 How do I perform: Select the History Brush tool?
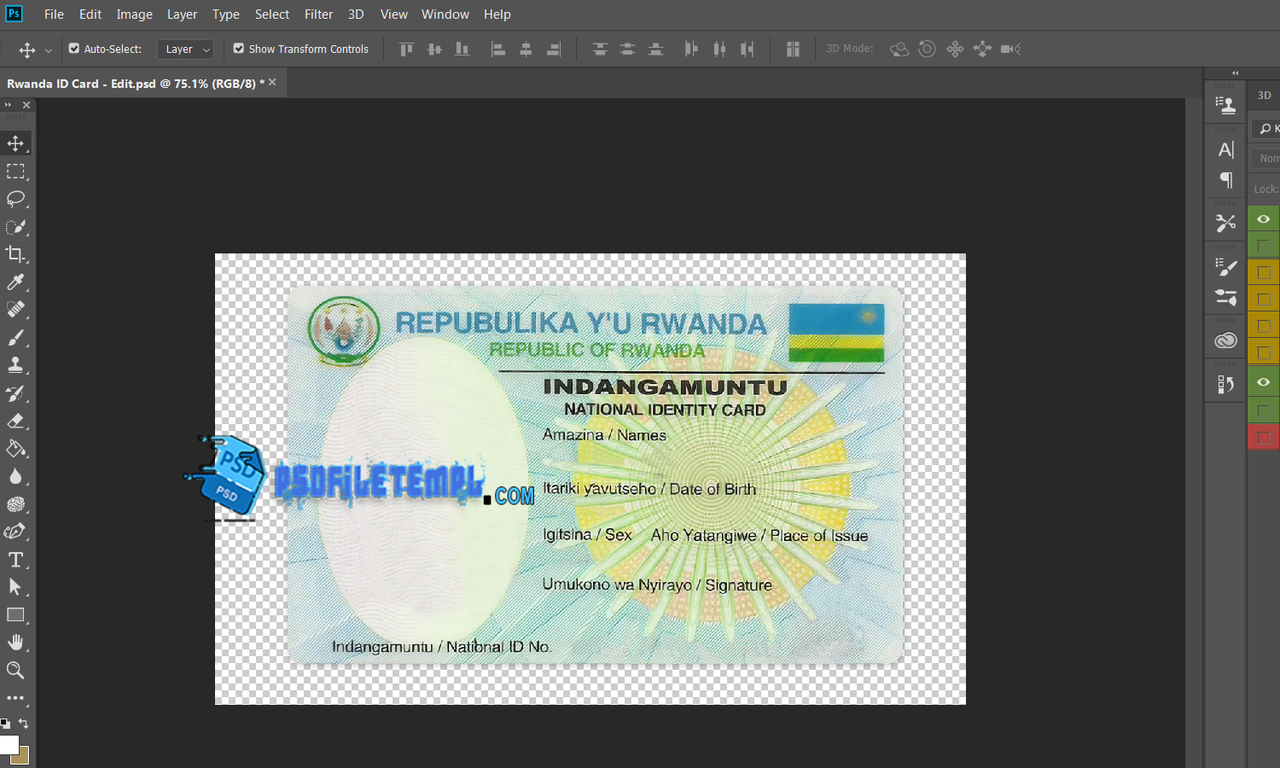point(16,393)
